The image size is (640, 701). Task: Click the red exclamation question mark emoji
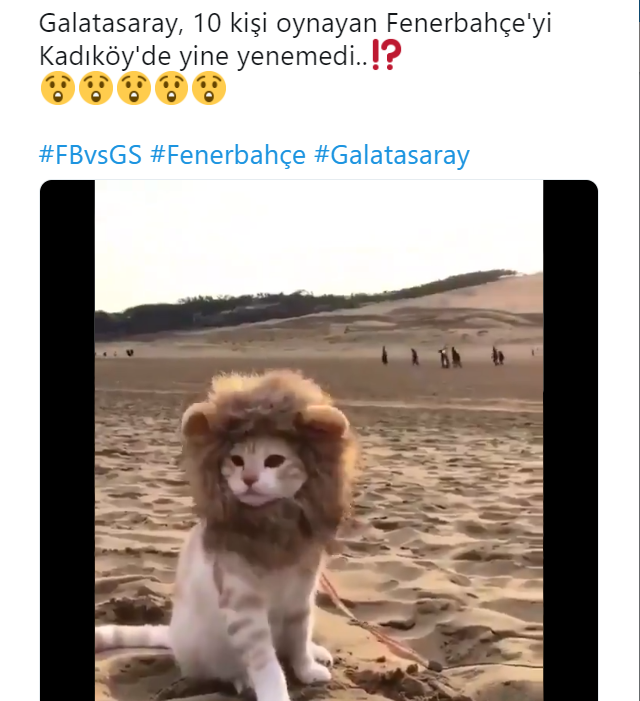point(386,56)
